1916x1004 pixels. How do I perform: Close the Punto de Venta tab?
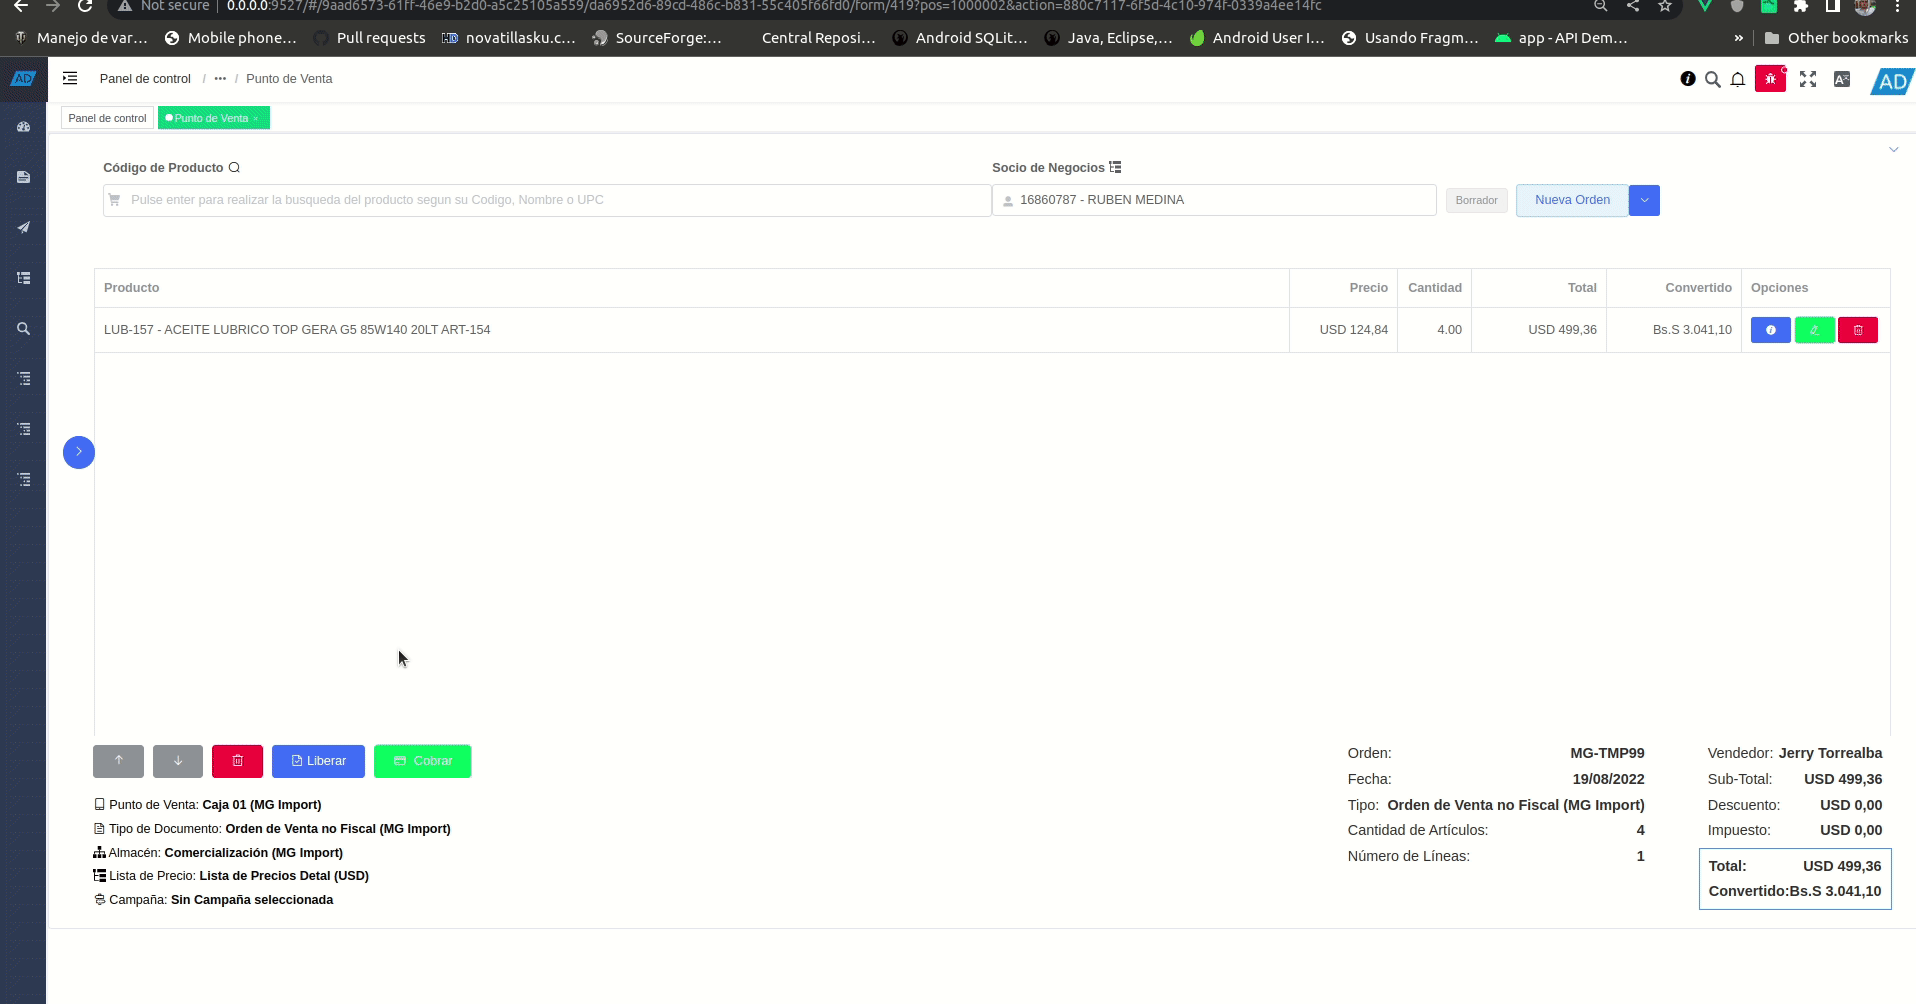(256, 119)
